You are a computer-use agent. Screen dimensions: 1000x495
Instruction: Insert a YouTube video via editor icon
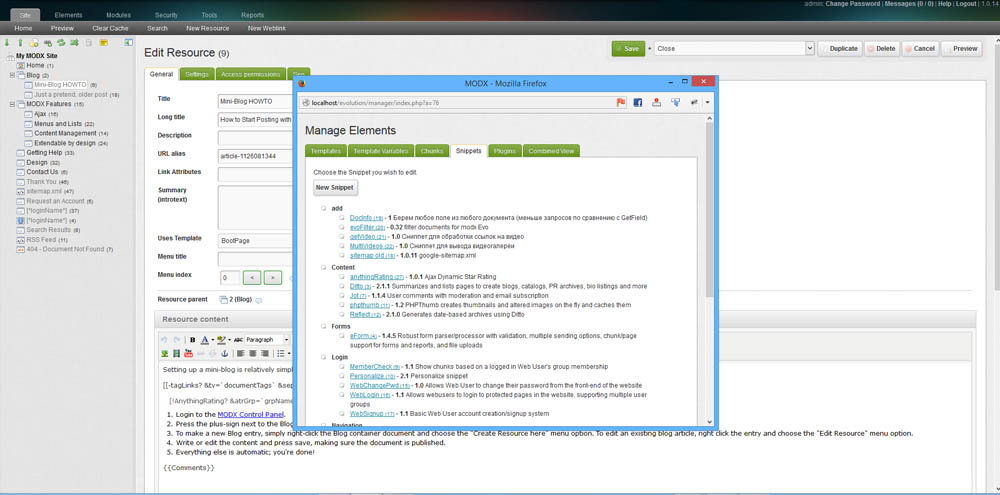(x=188, y=353)
